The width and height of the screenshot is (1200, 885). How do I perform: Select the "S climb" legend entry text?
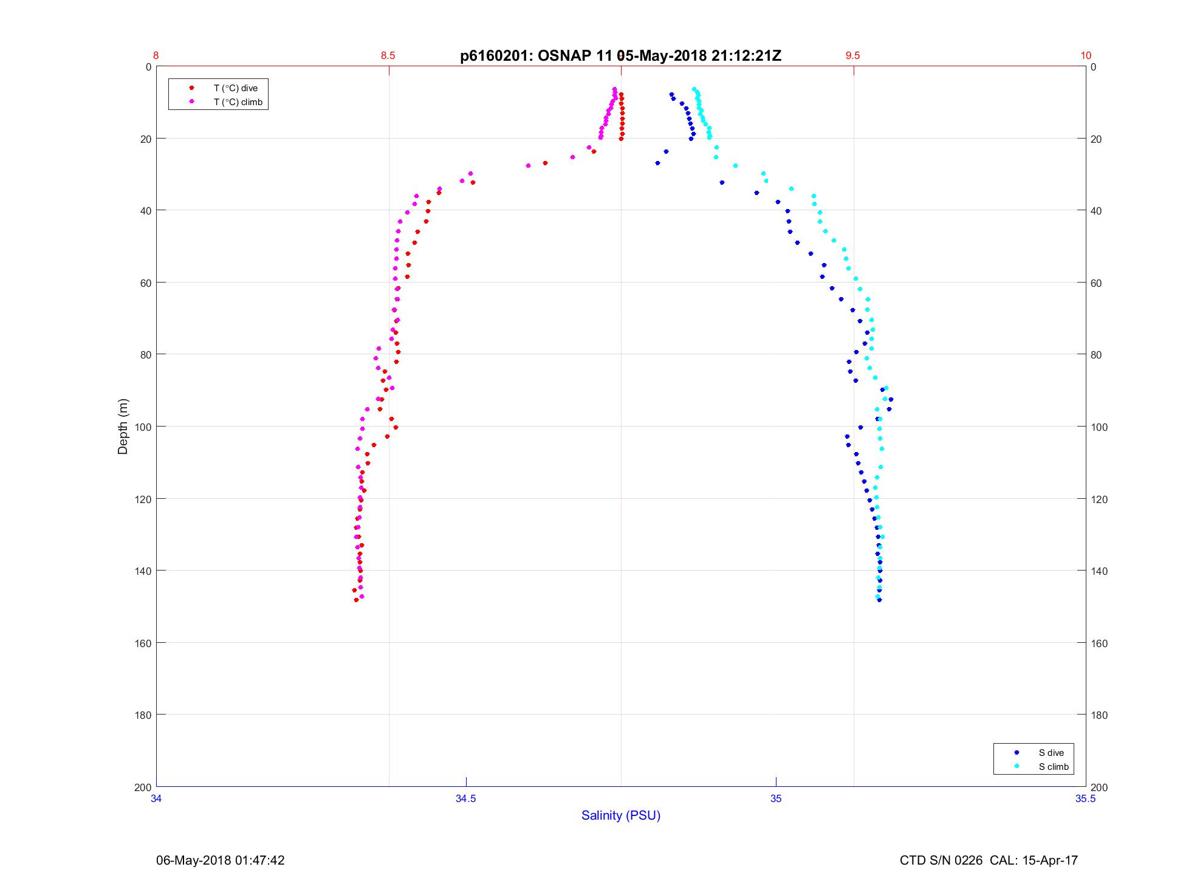1054,766
